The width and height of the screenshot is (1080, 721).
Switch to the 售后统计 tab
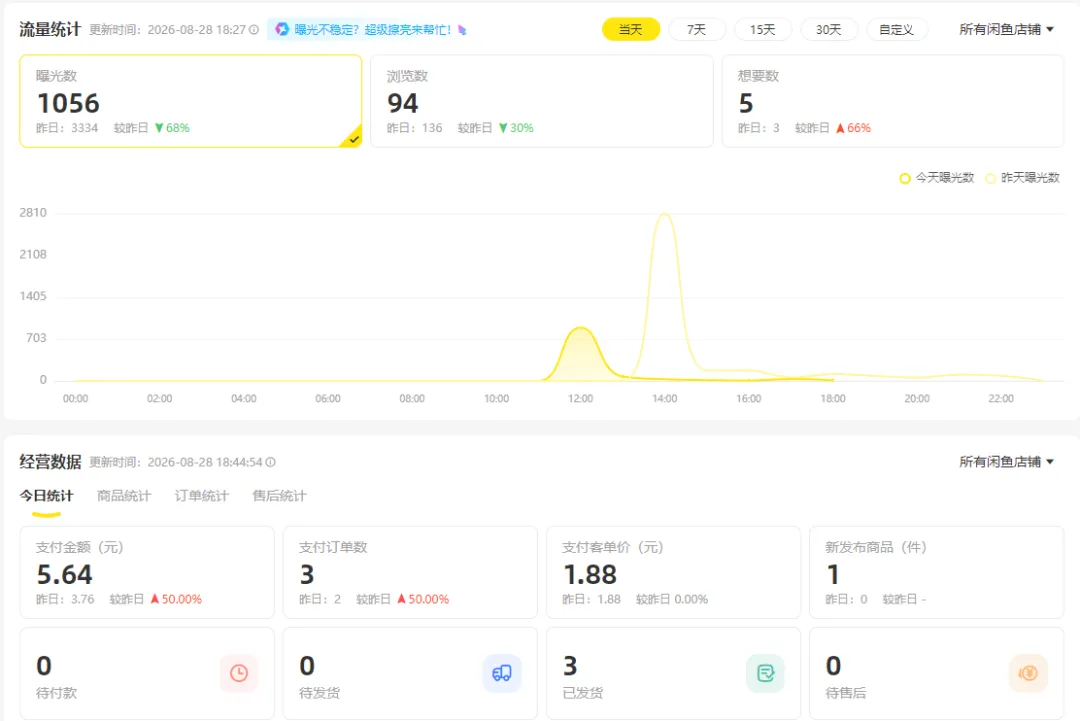(x=280, y=496)
